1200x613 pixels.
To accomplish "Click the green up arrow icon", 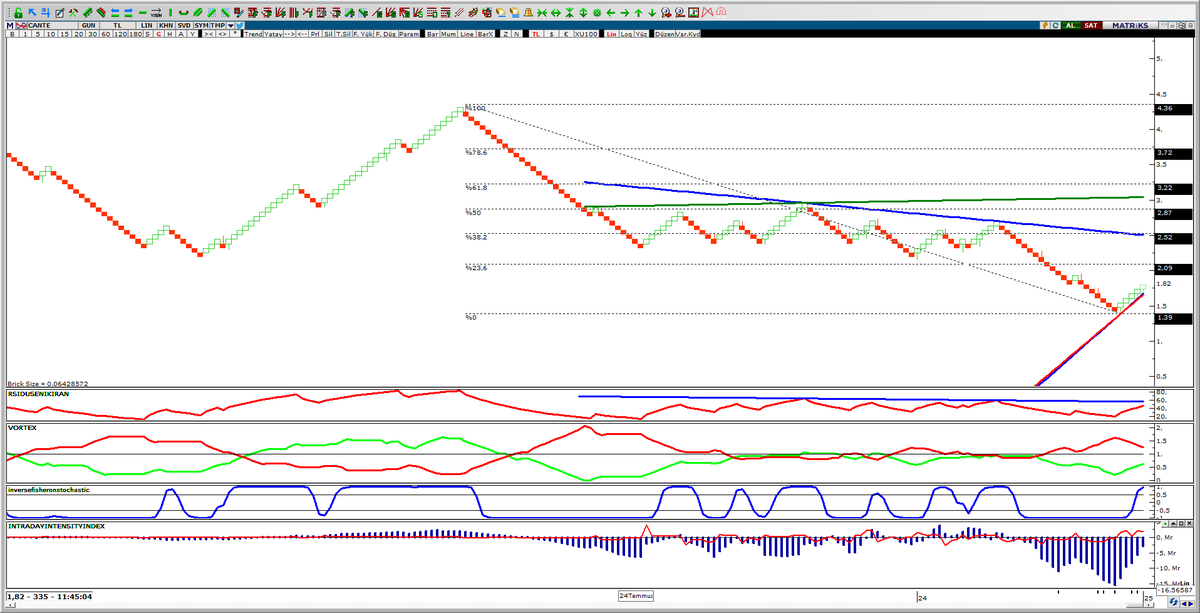I will pyautogui.click(x=638, y=13).
